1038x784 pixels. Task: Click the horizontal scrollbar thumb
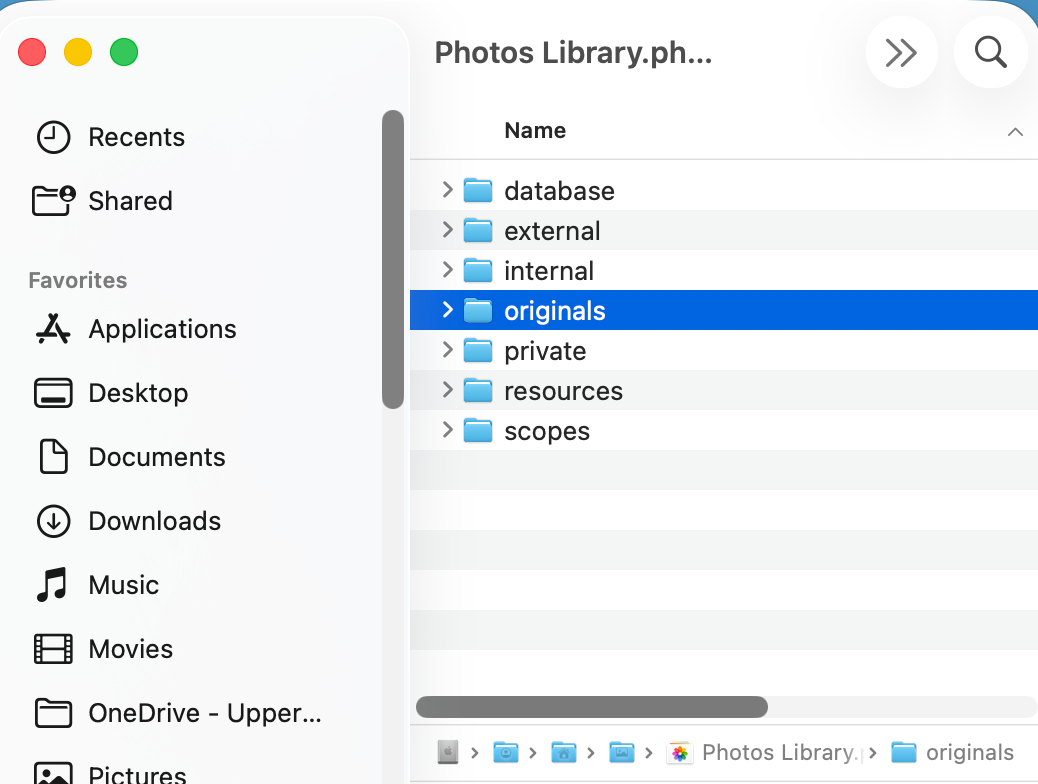pos(591,707)
